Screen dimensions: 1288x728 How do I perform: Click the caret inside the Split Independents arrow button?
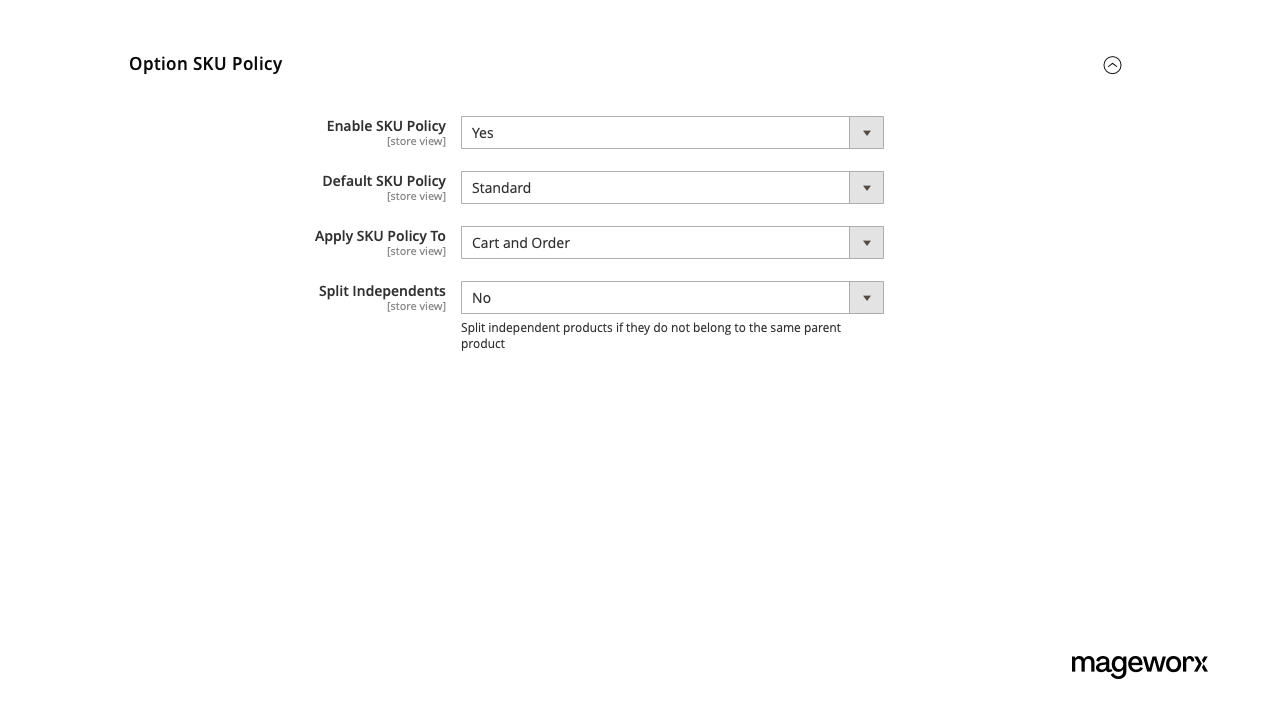[x=866, y=297]
